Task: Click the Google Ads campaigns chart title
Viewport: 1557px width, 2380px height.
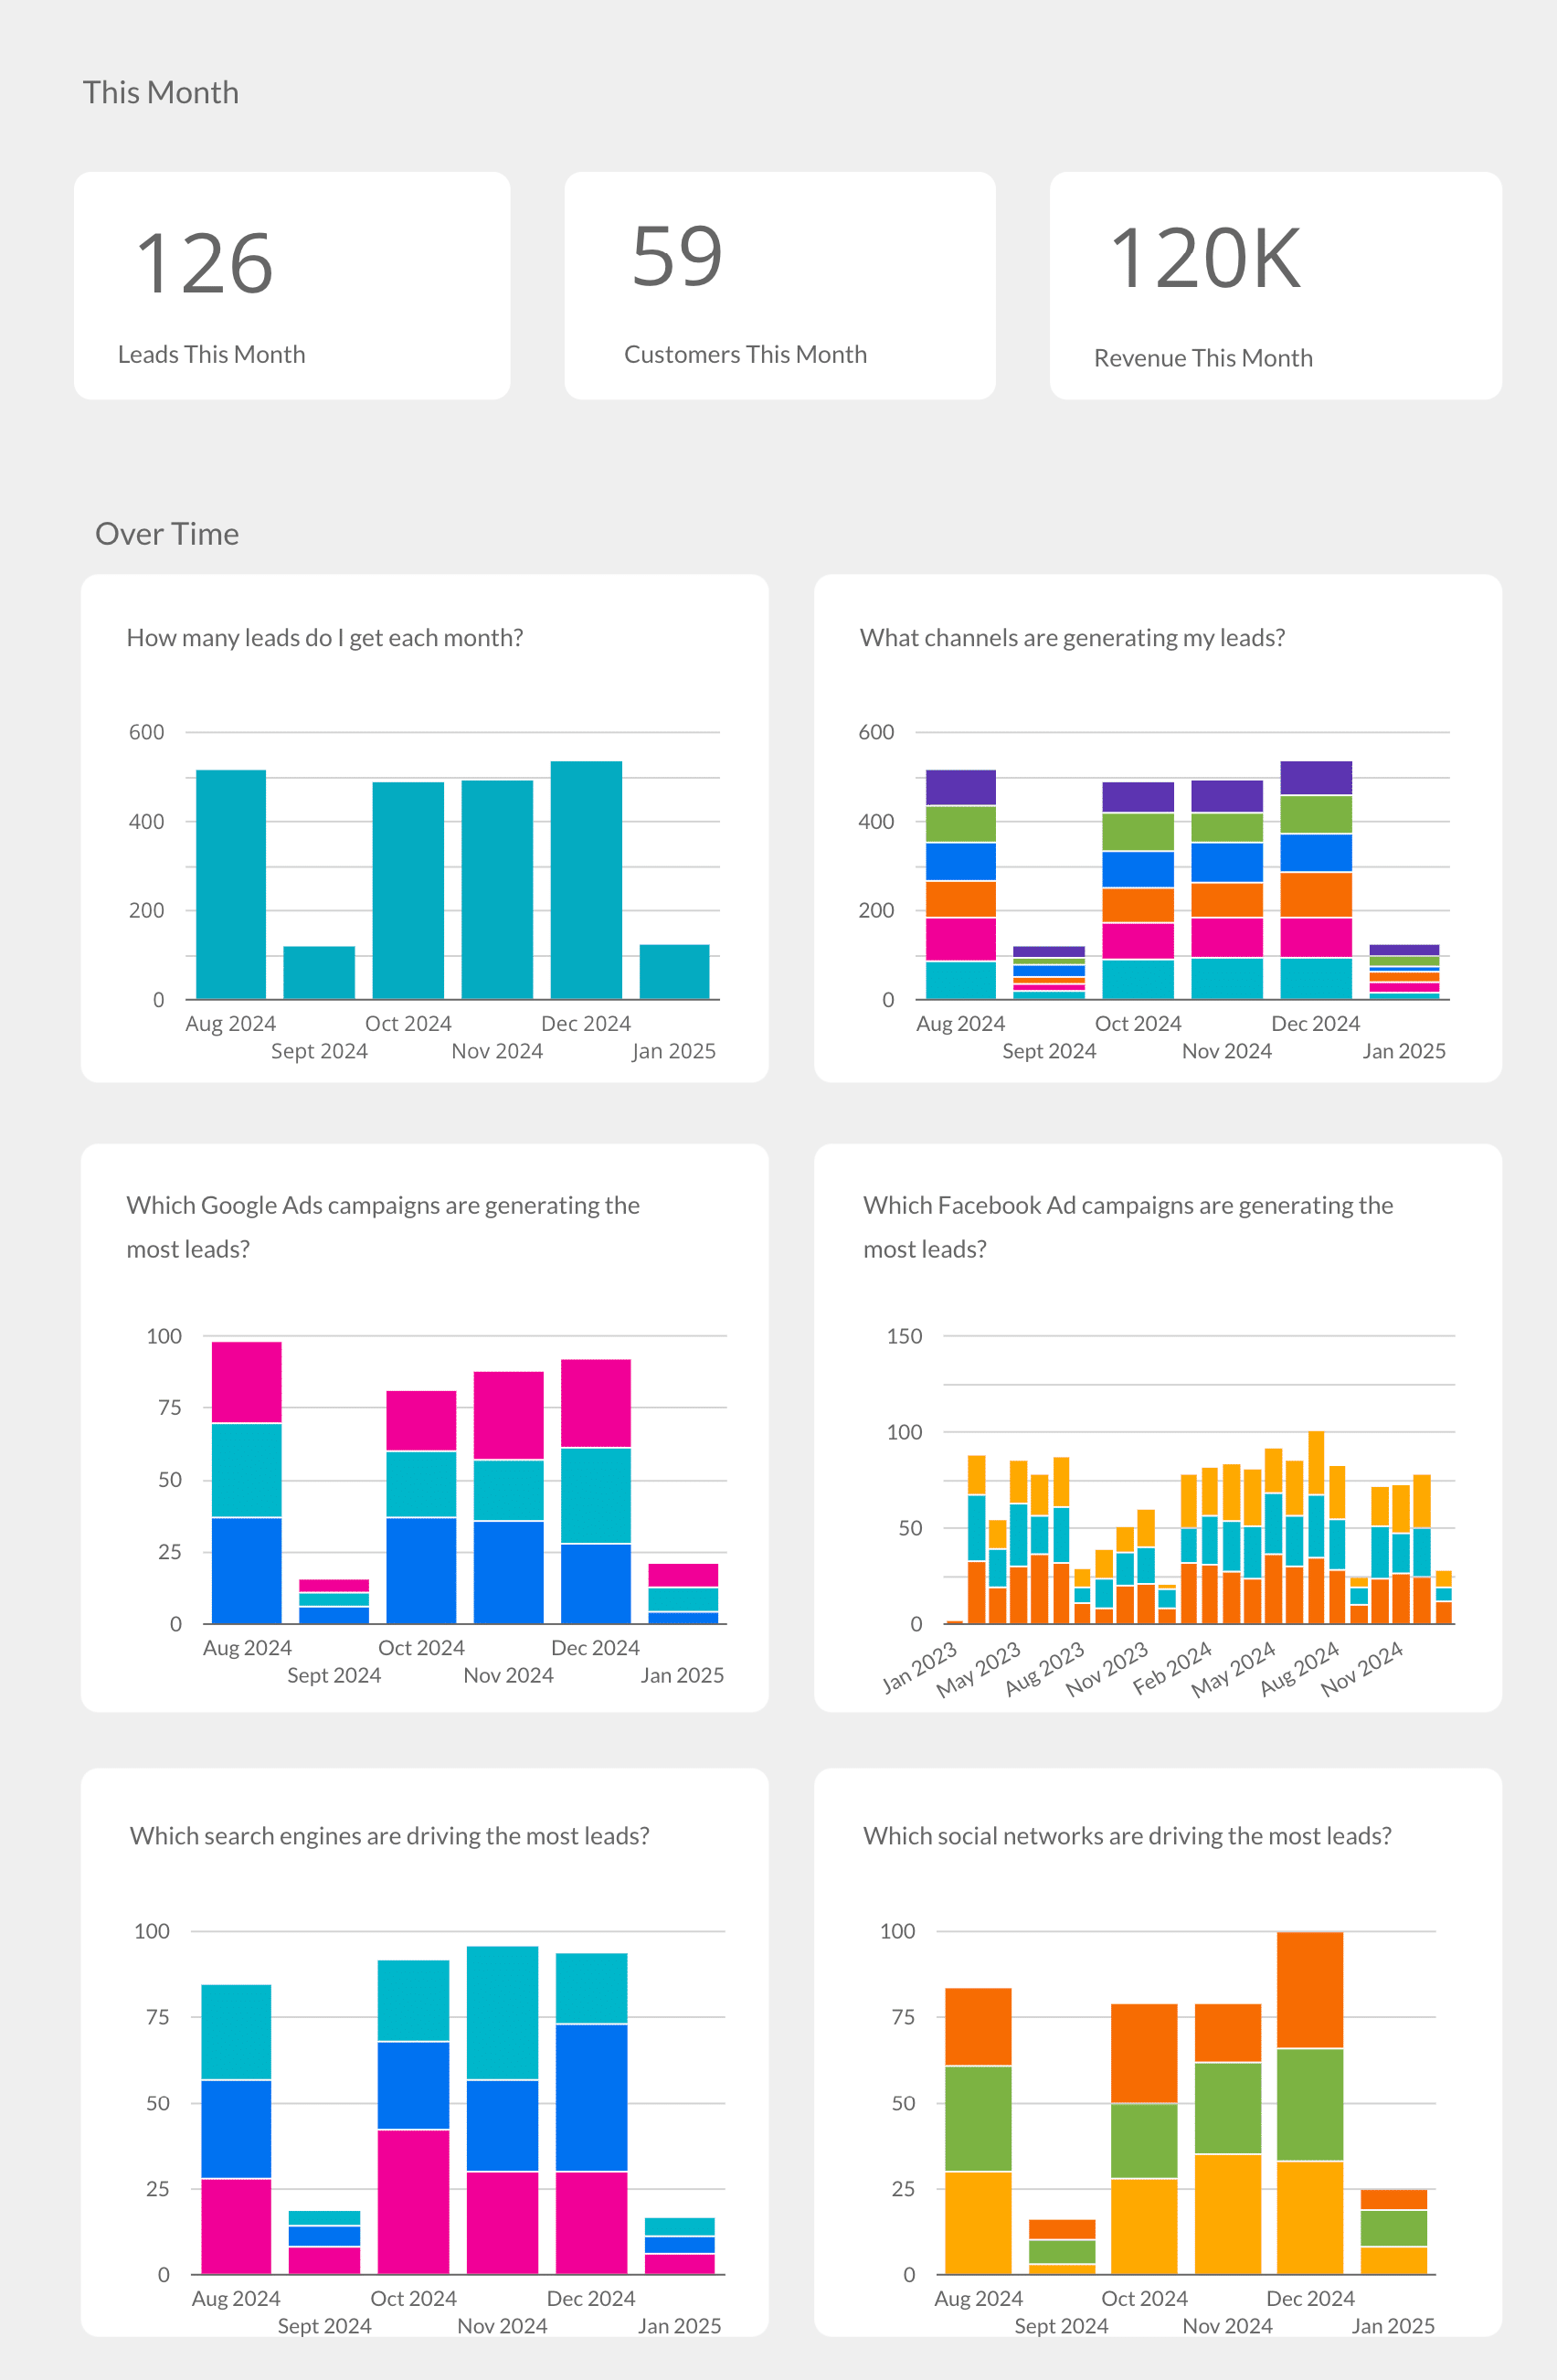Action: click(383, 1227)
